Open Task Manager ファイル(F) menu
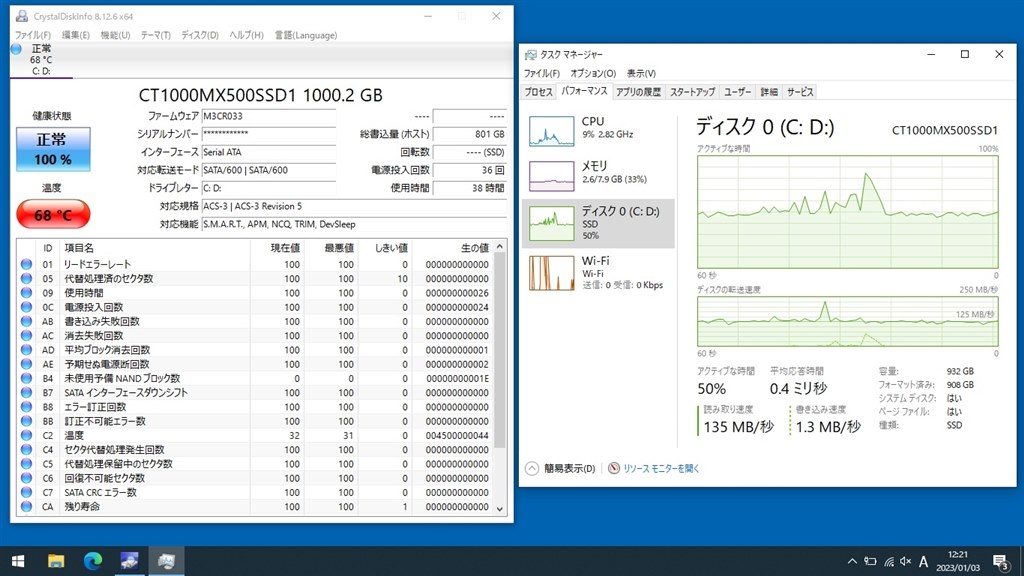Screen dimensions: 1024x576 pos(541,73)
